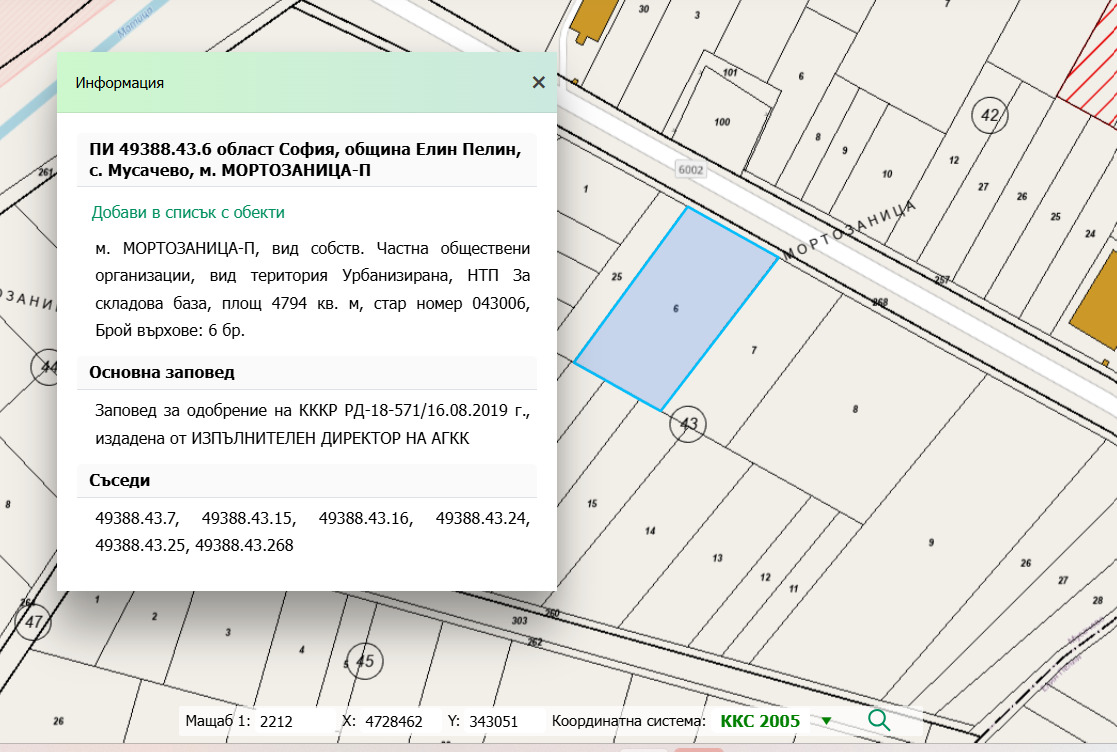The image size is (1117, 752).
Task: Click the circled block marker 47
Action: (34, 623)
